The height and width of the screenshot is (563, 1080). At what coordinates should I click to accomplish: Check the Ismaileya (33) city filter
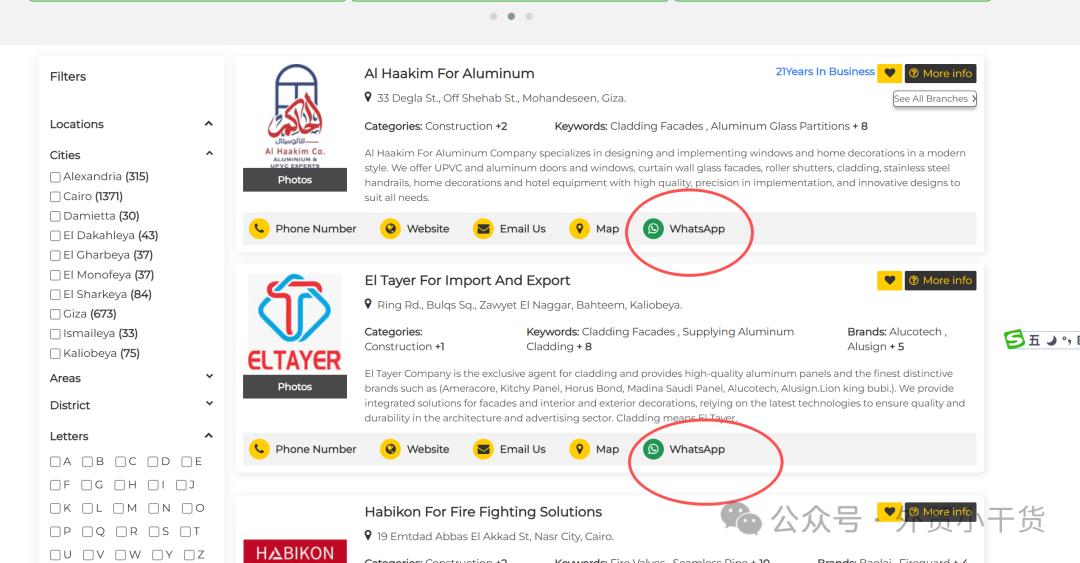click(x=55, y=334)
